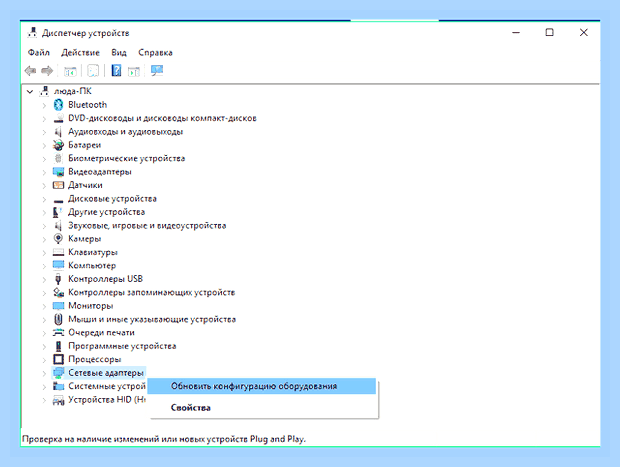This screenshot has height=467, width=620.
Task: Select Дисковые устройства row
Action: pos(112,199)
